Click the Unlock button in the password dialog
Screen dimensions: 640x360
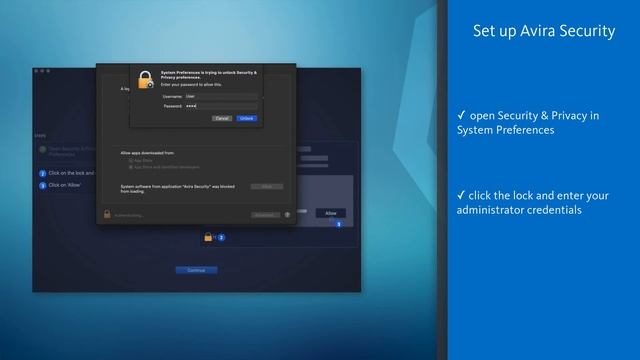(x=247, y=118)
